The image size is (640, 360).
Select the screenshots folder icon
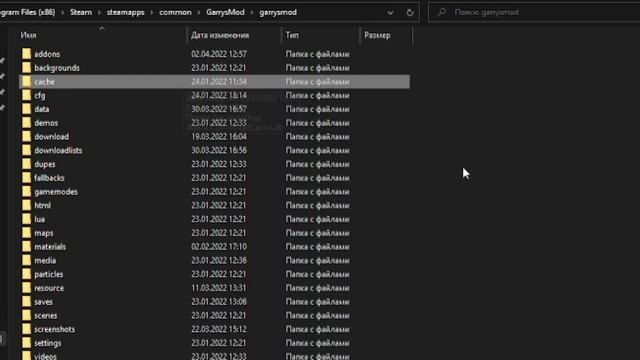pos(27,329)
